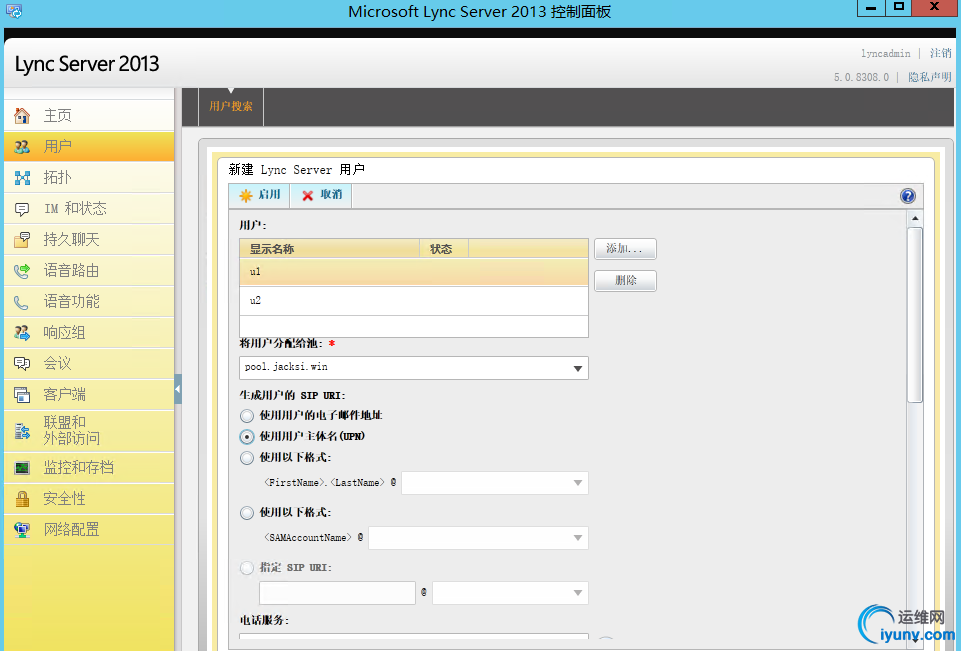Click the 删除 button
Viewport: 961px width, 651px height.
click(625, 281)
